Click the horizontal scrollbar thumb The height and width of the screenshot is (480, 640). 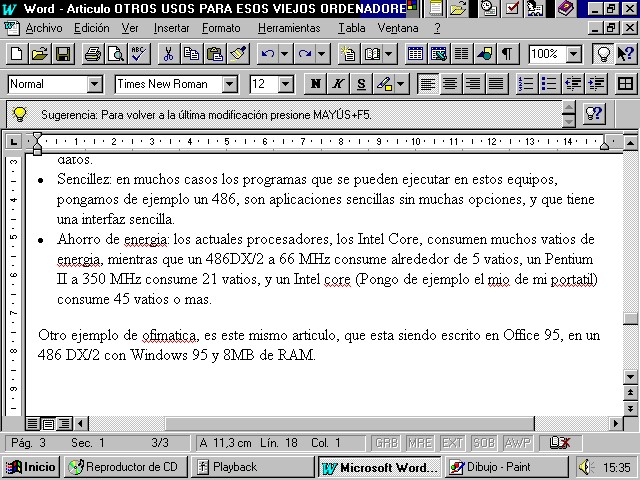click(349, 424)
